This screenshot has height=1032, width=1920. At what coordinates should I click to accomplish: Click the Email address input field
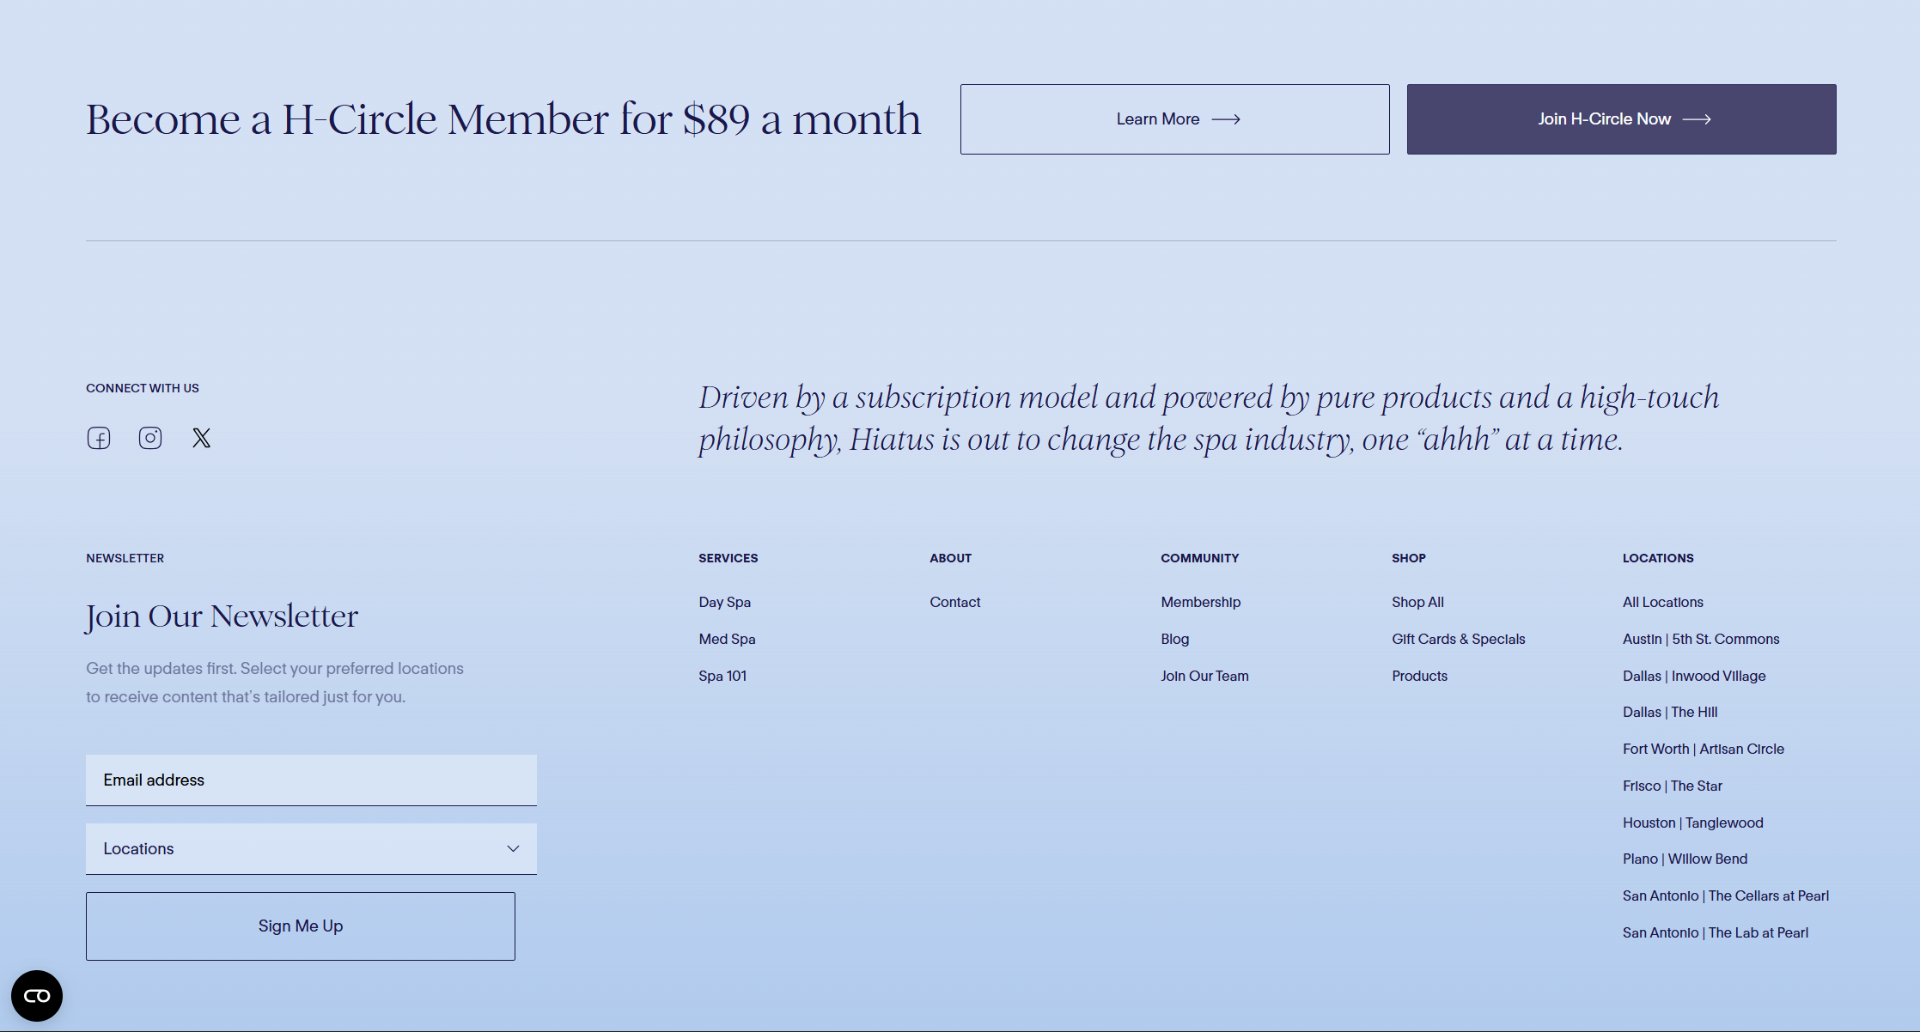coord(311,780)
